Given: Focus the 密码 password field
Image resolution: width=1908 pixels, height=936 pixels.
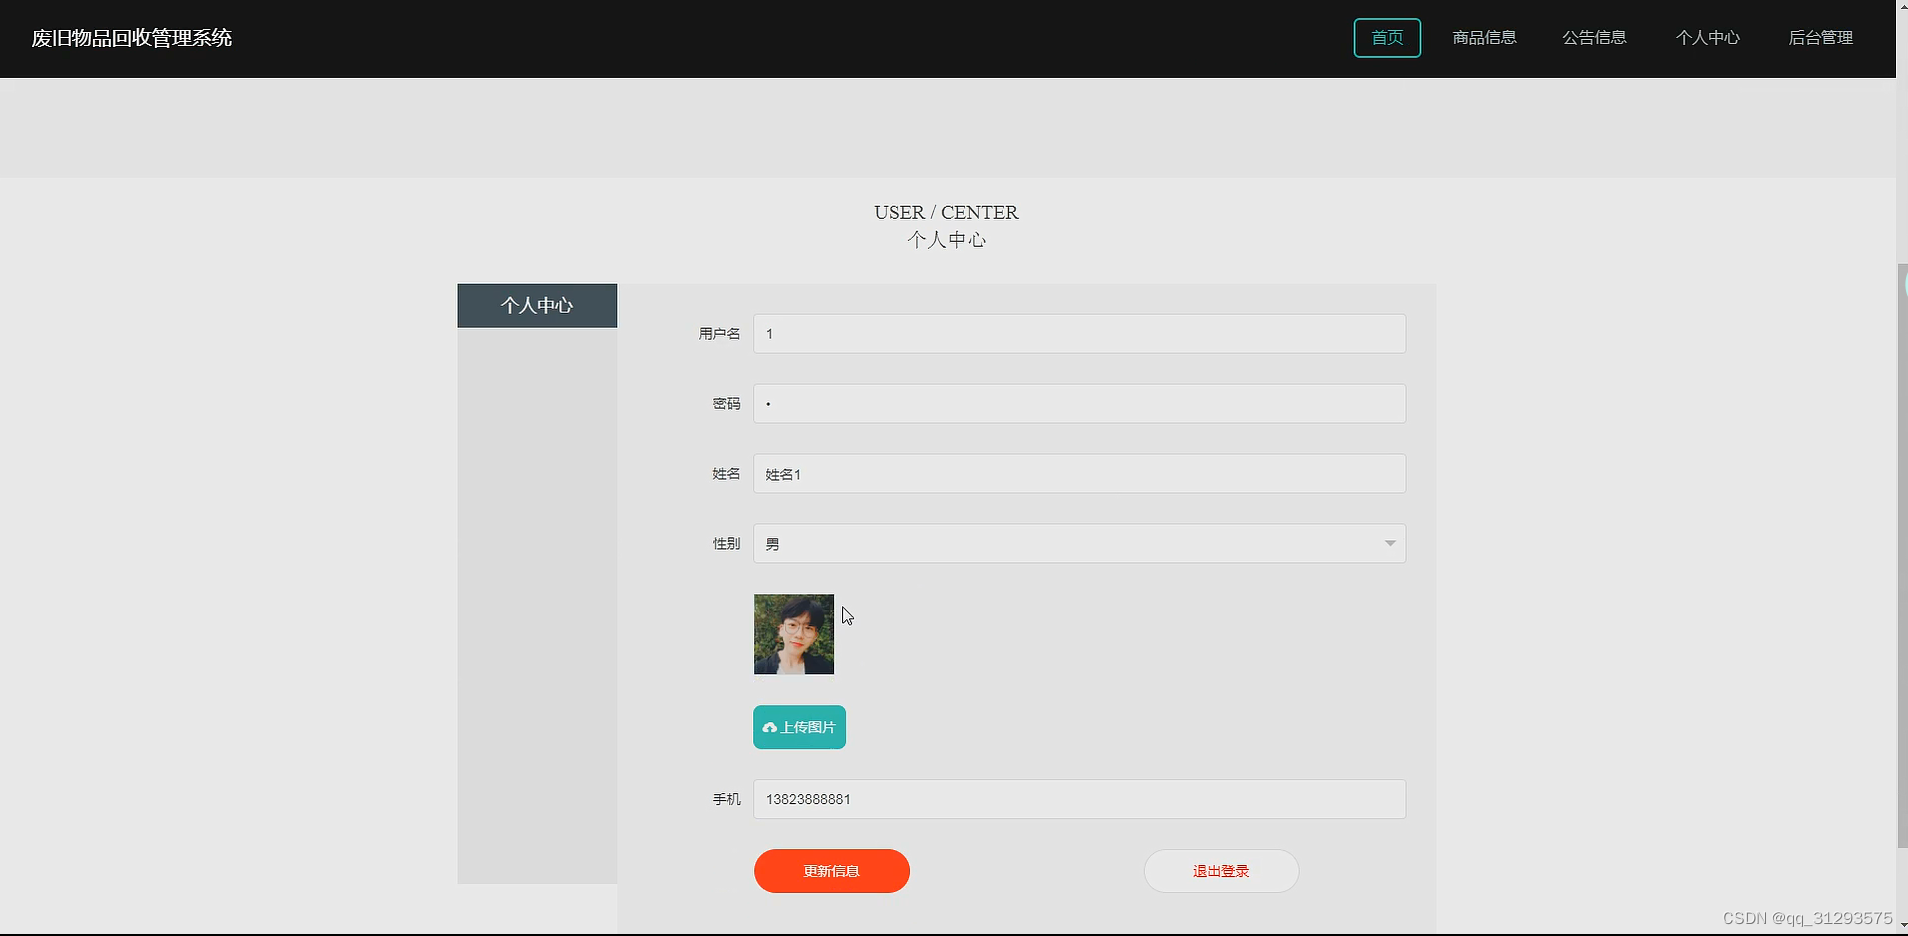Looking at the screenshot, I should point(1079,404).
